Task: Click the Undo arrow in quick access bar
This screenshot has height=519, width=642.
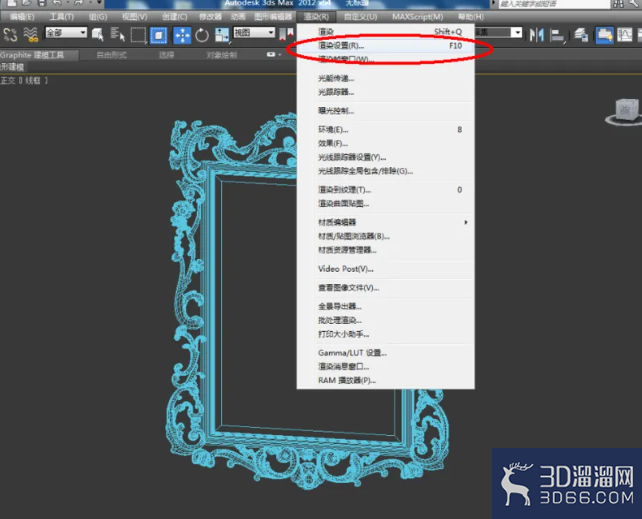Action: click(x=57, y=3)
